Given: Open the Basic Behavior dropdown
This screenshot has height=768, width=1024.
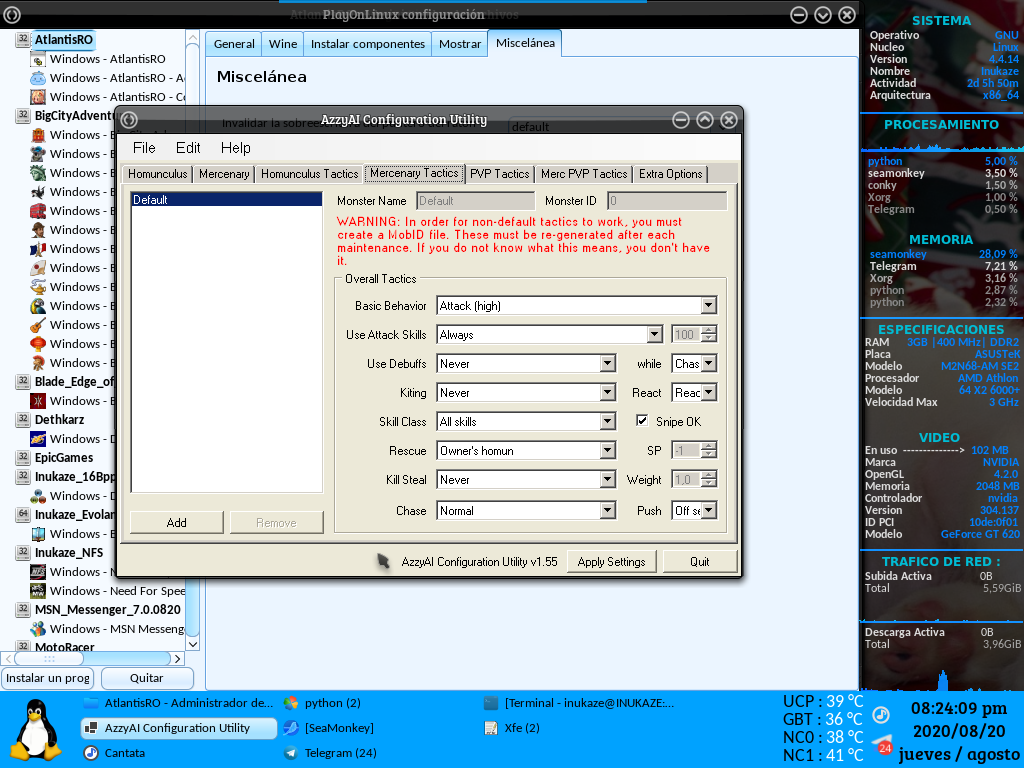Looking at the screenshot, I should (709, 306).
